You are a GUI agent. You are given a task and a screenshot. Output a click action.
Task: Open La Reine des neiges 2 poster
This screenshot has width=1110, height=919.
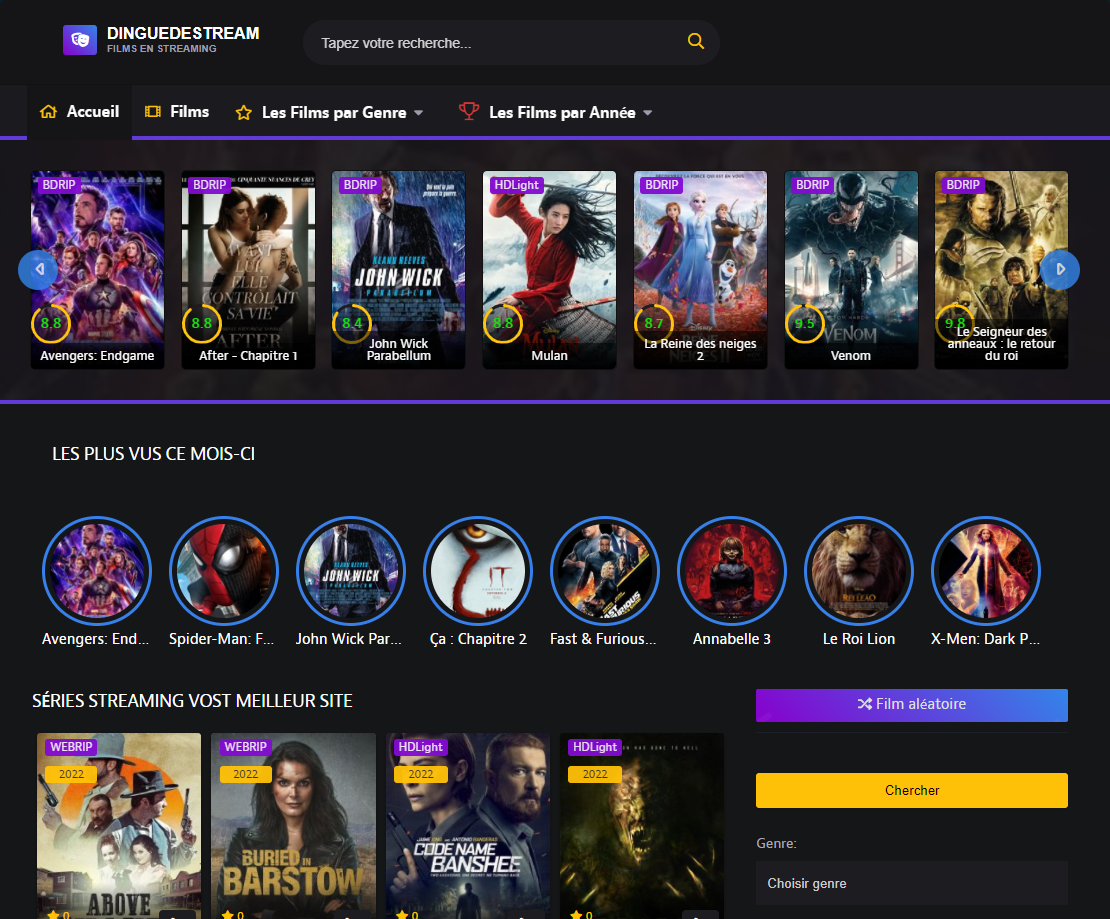coord(700,270)
